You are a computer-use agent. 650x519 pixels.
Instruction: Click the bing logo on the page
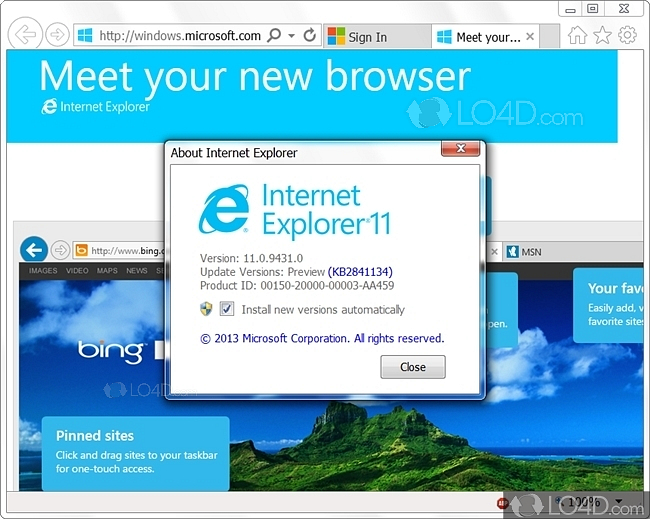[111, 351]
